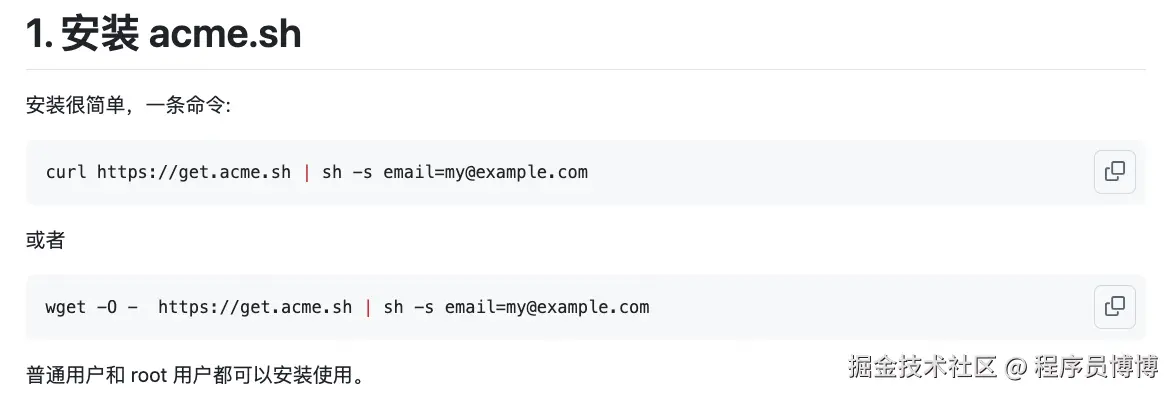The image size is (1173, 395).
Task: Copy the curl install command
Action: [1115, 172]
